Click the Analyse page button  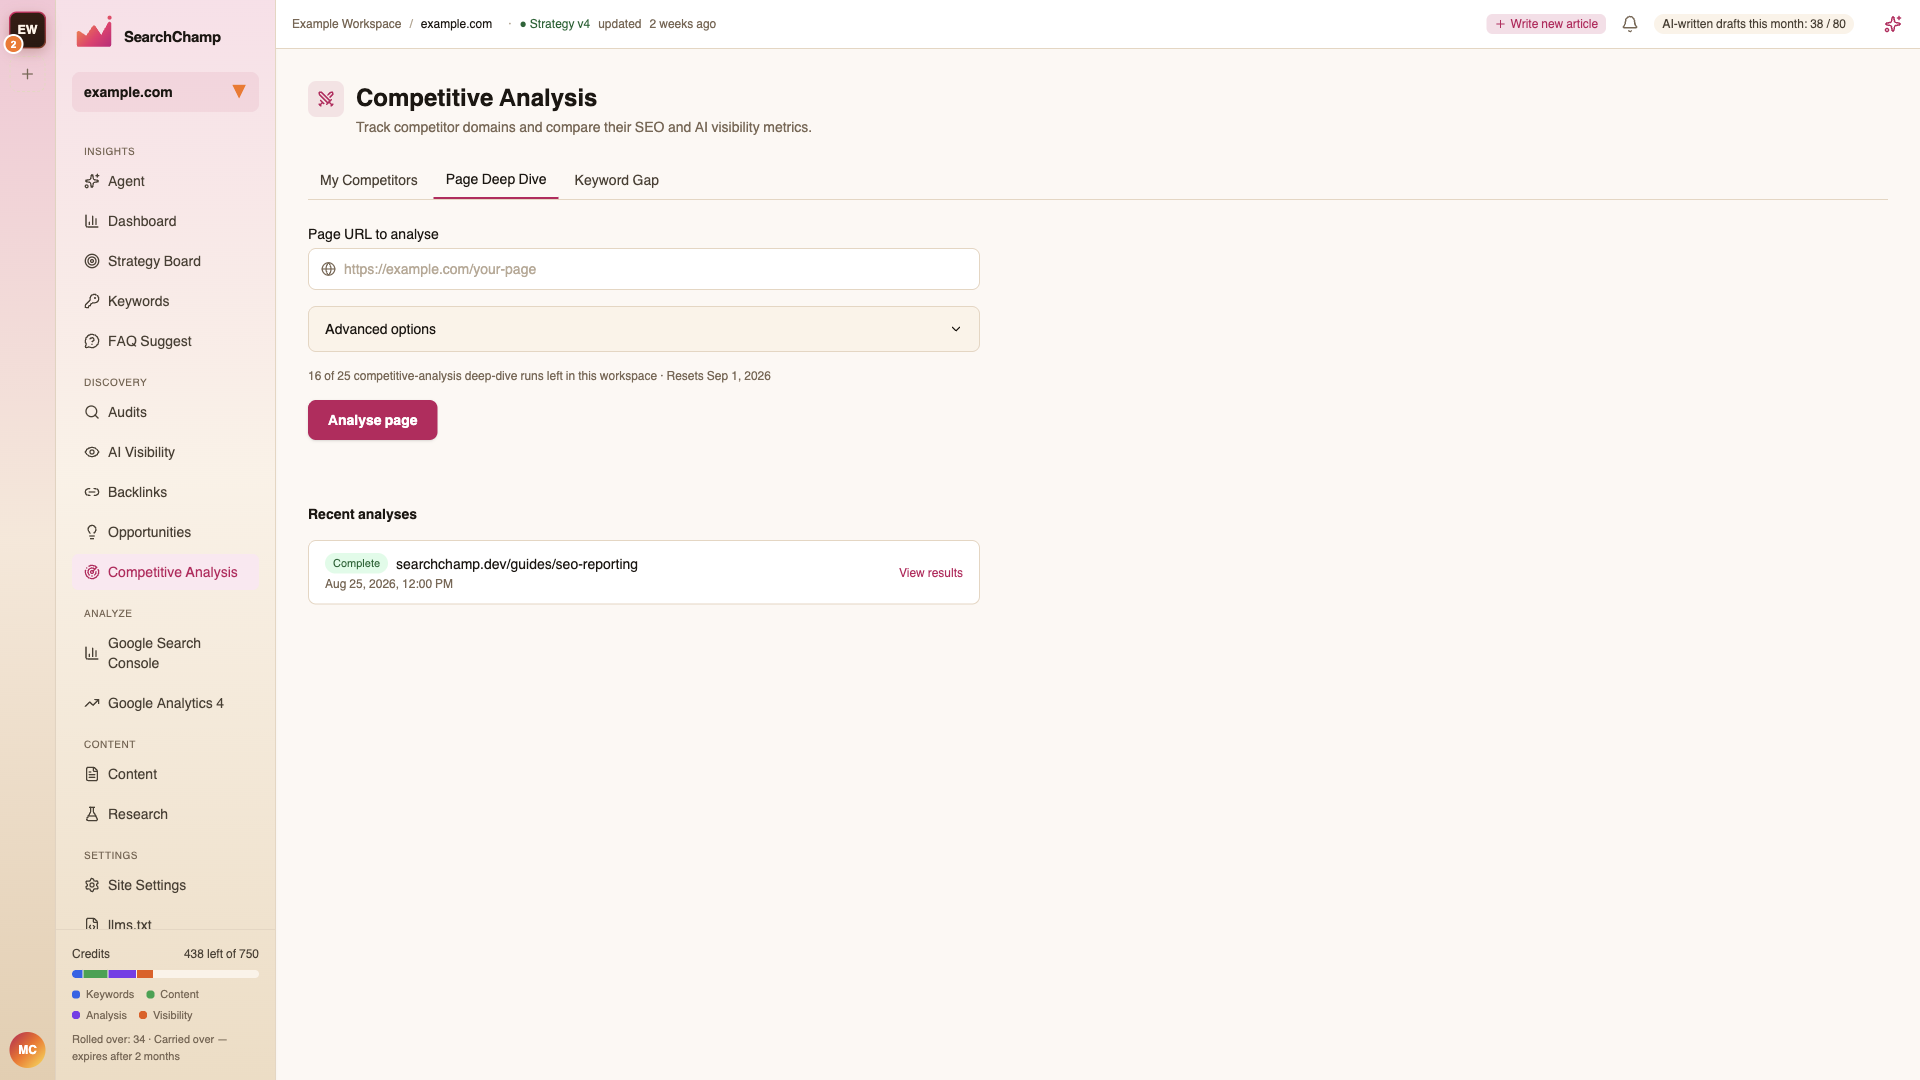[x=373, y=420]
